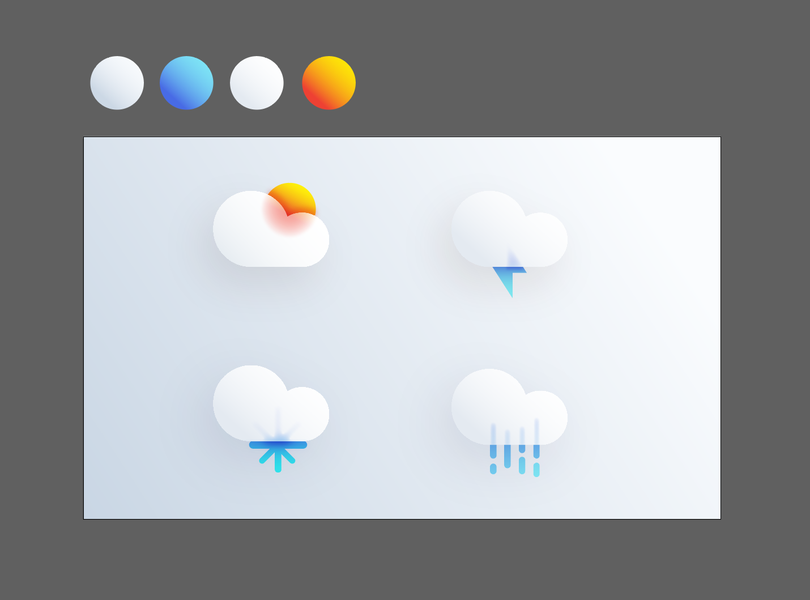Select the leftmost blue rain streak
Viewport: 810px width, 600px height.
tap(493, 449)
